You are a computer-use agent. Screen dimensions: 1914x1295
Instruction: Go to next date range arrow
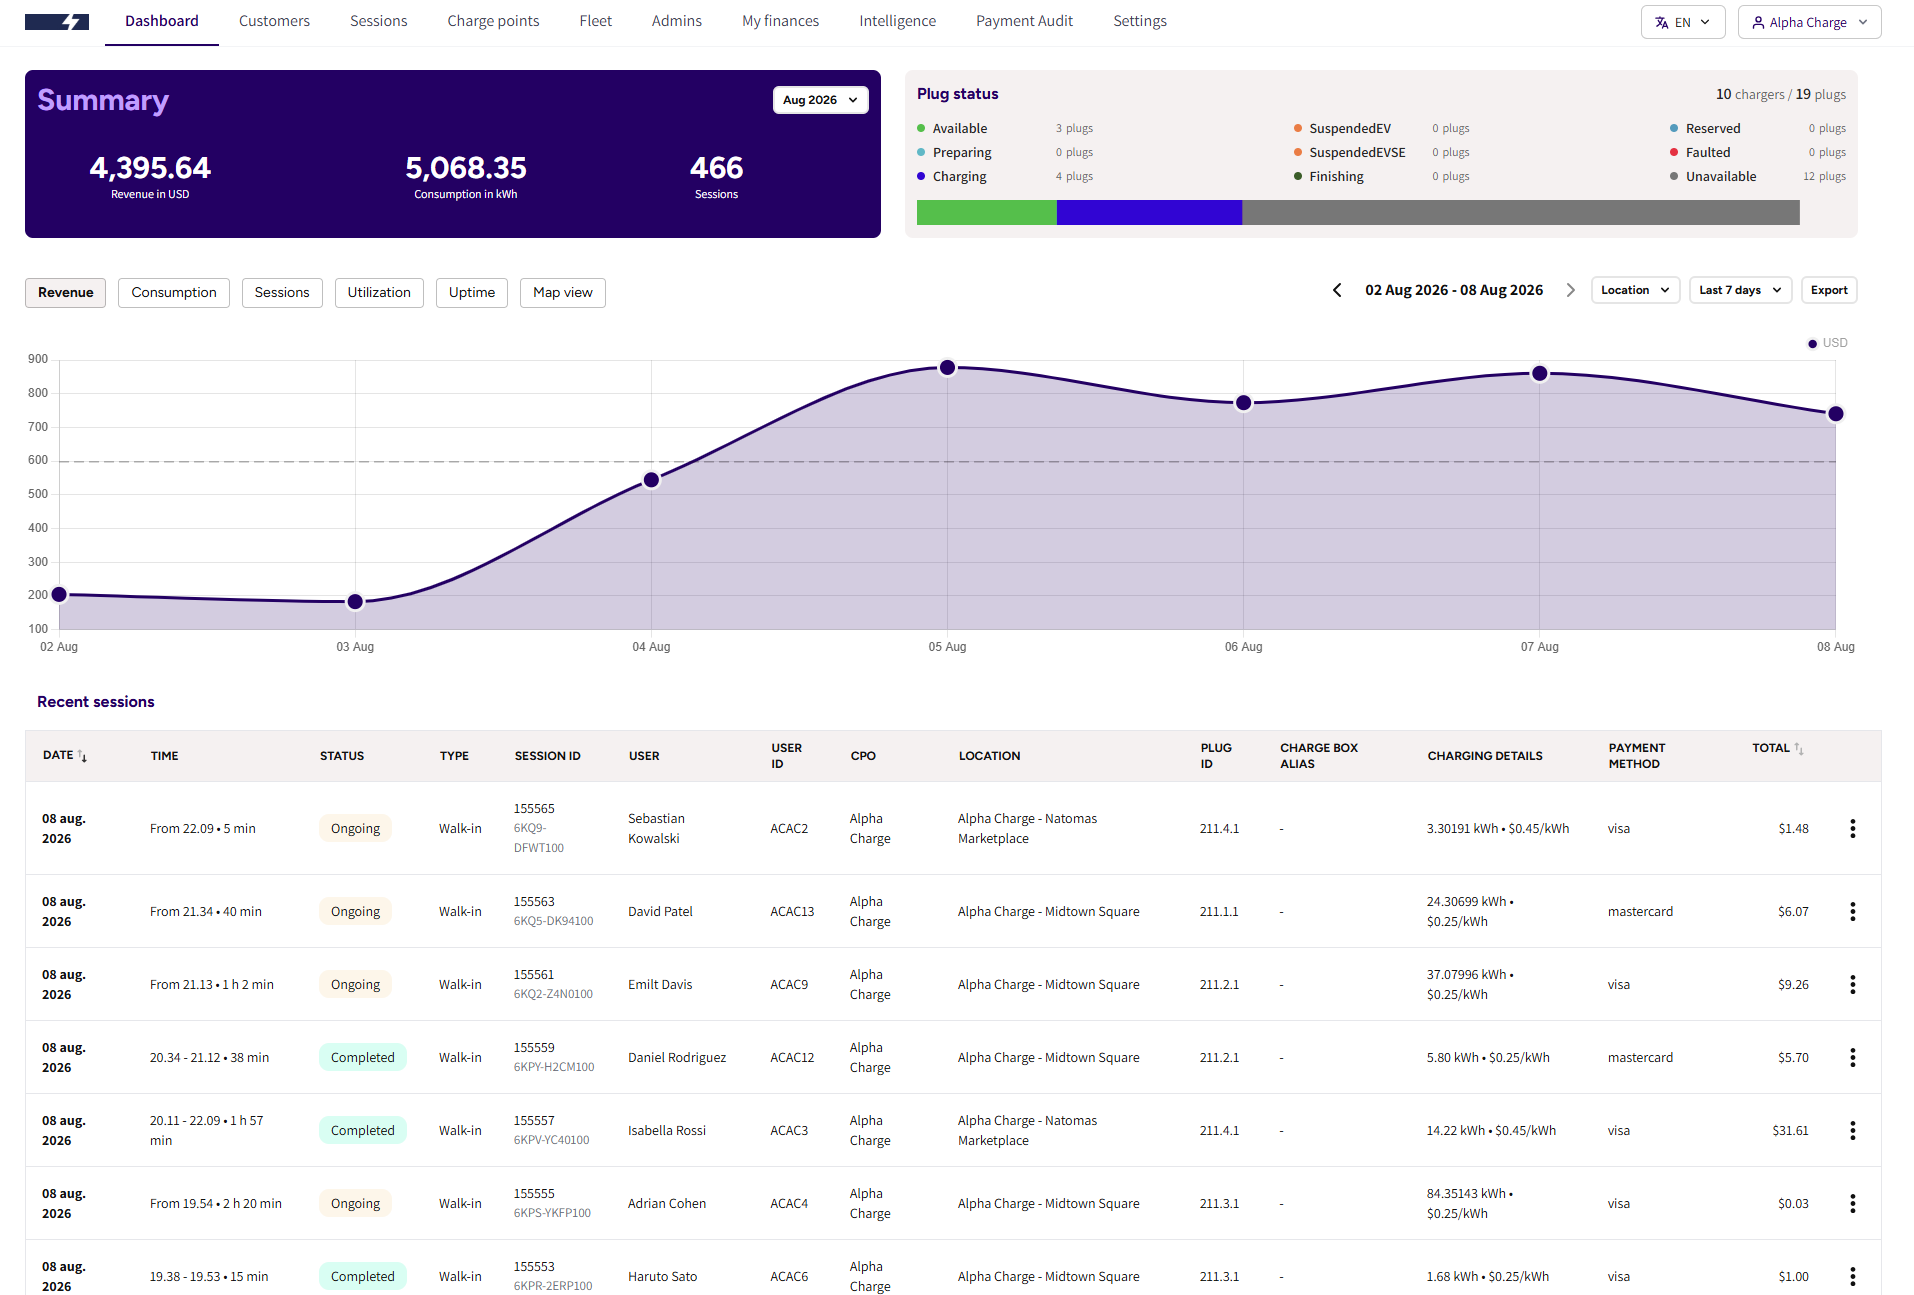[1570, 290]
